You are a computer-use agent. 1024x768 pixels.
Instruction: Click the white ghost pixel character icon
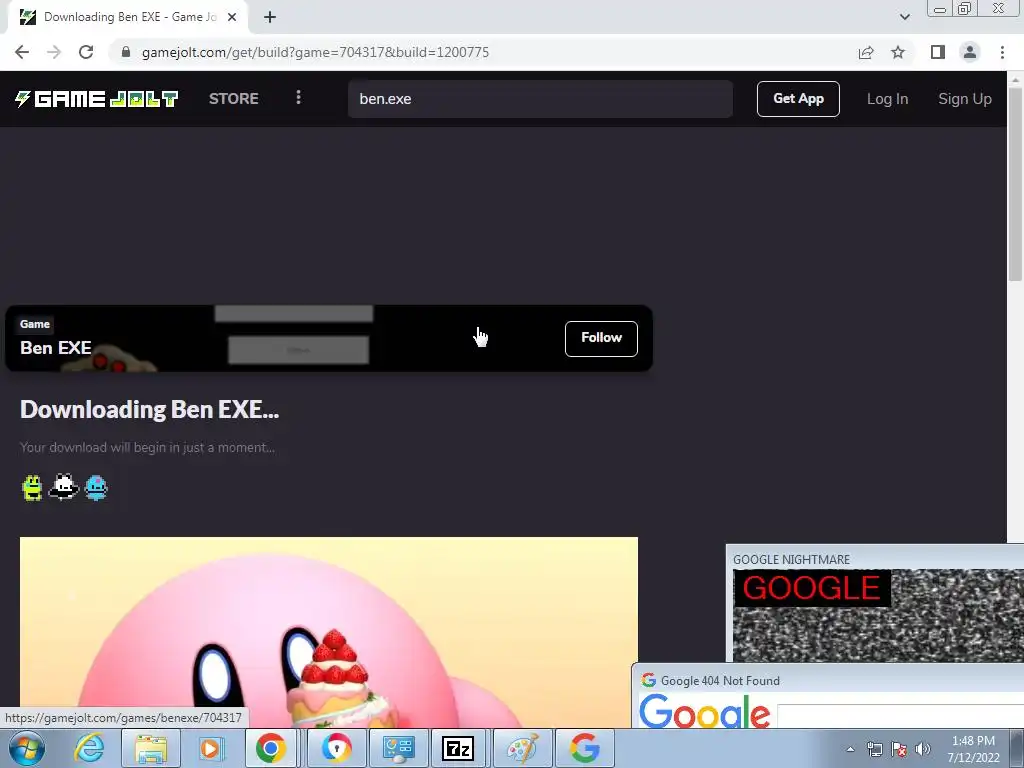(x=63, y=487)
